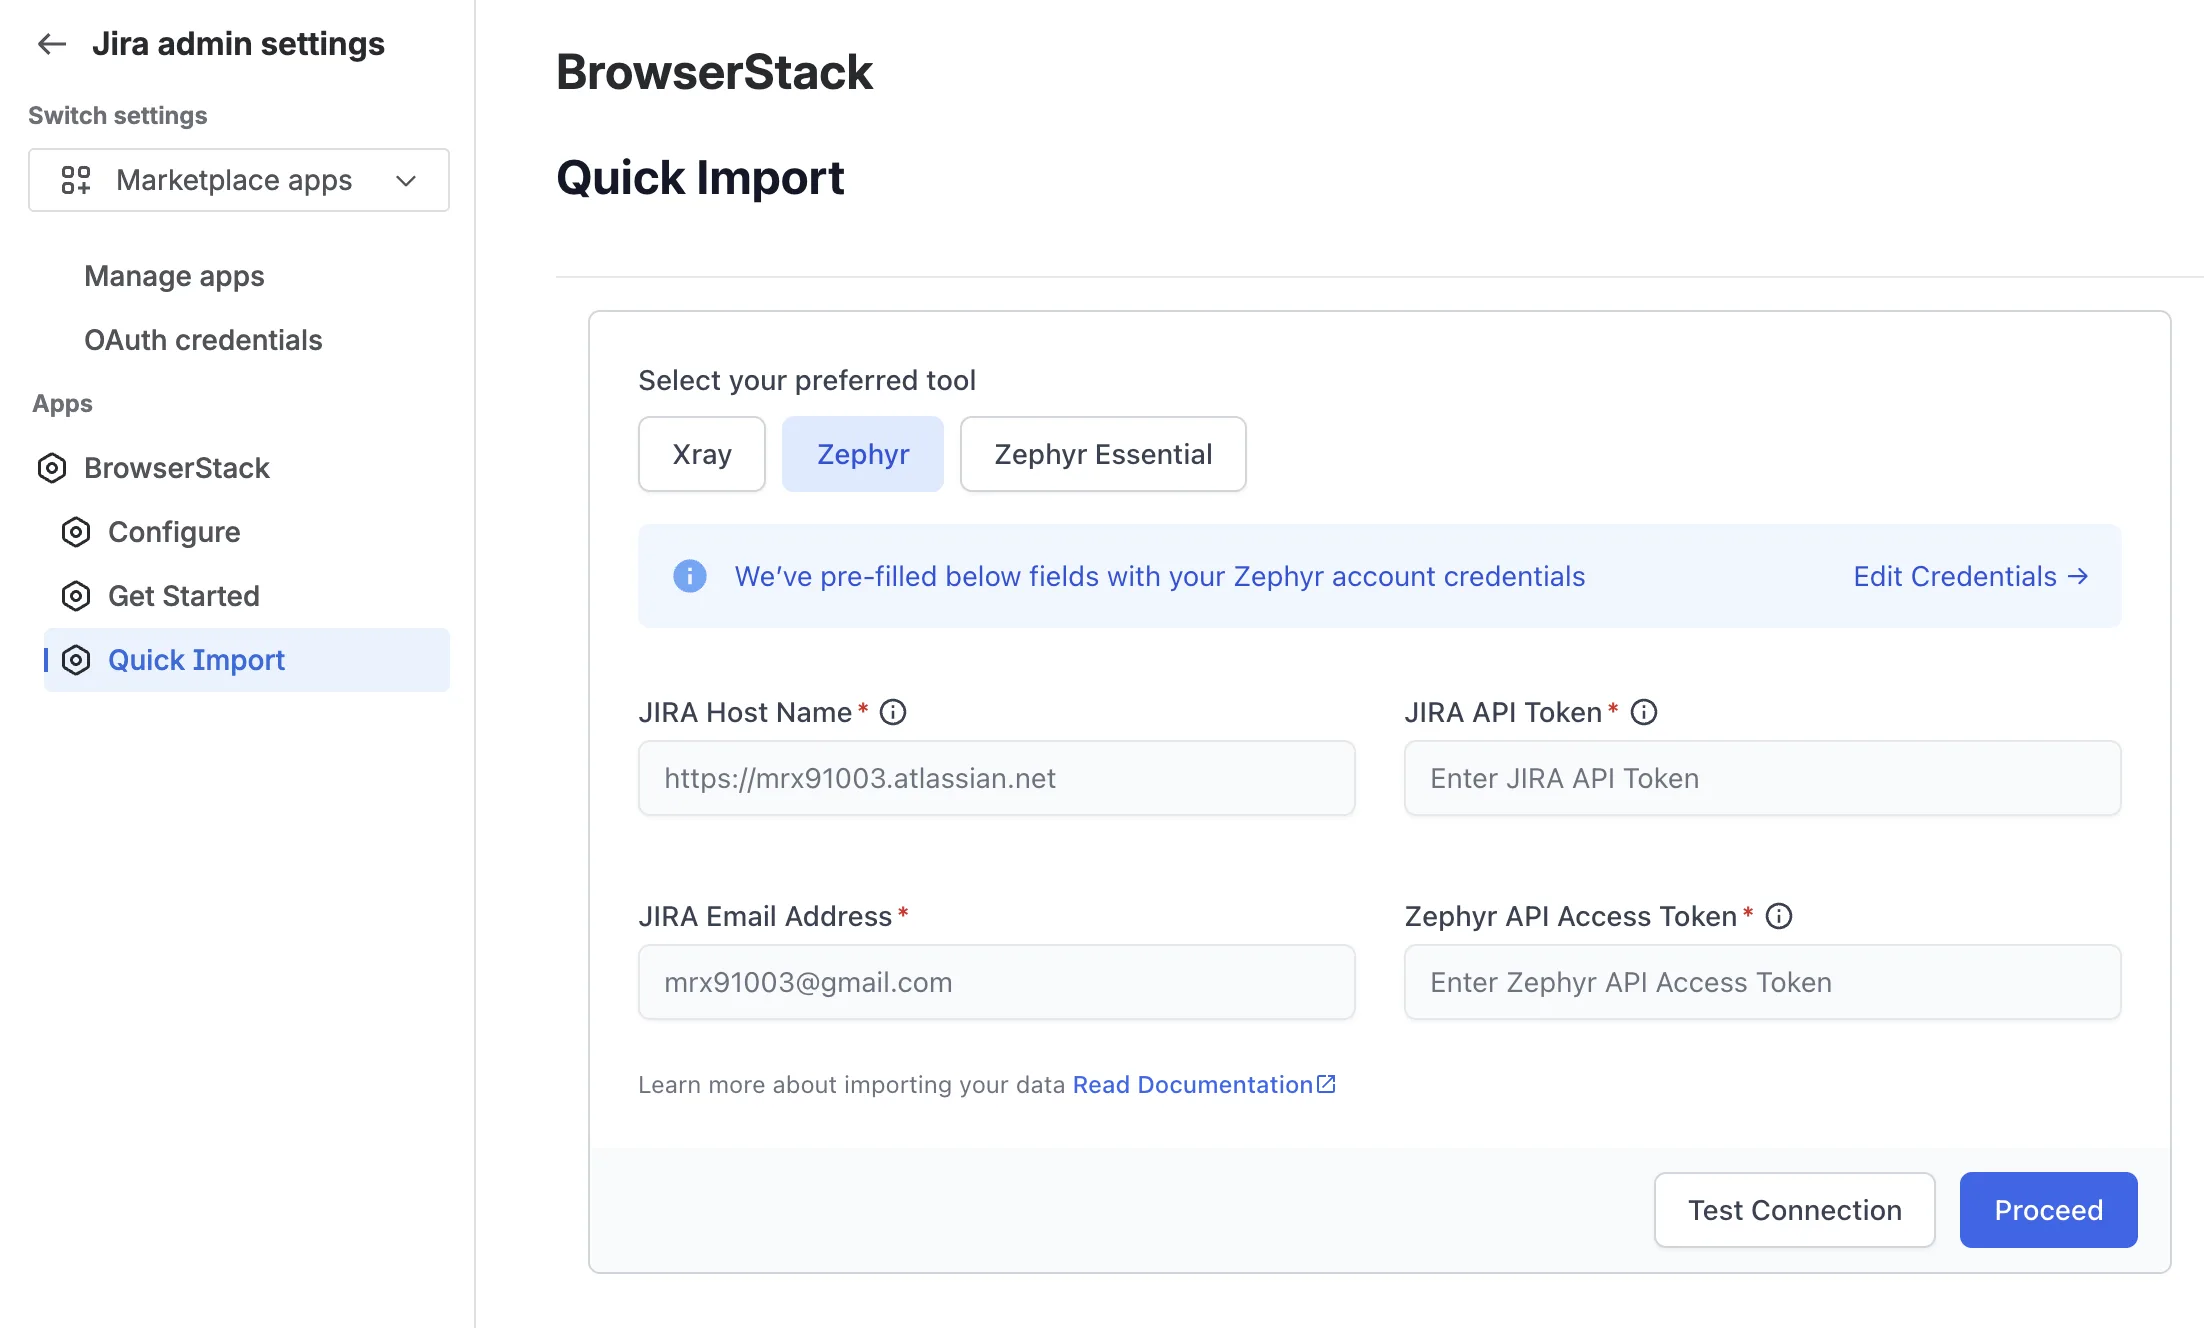Focus the JIRA Host Name field
Viewport: 2212px width, 1328px height.
click(x=997, y=778)
